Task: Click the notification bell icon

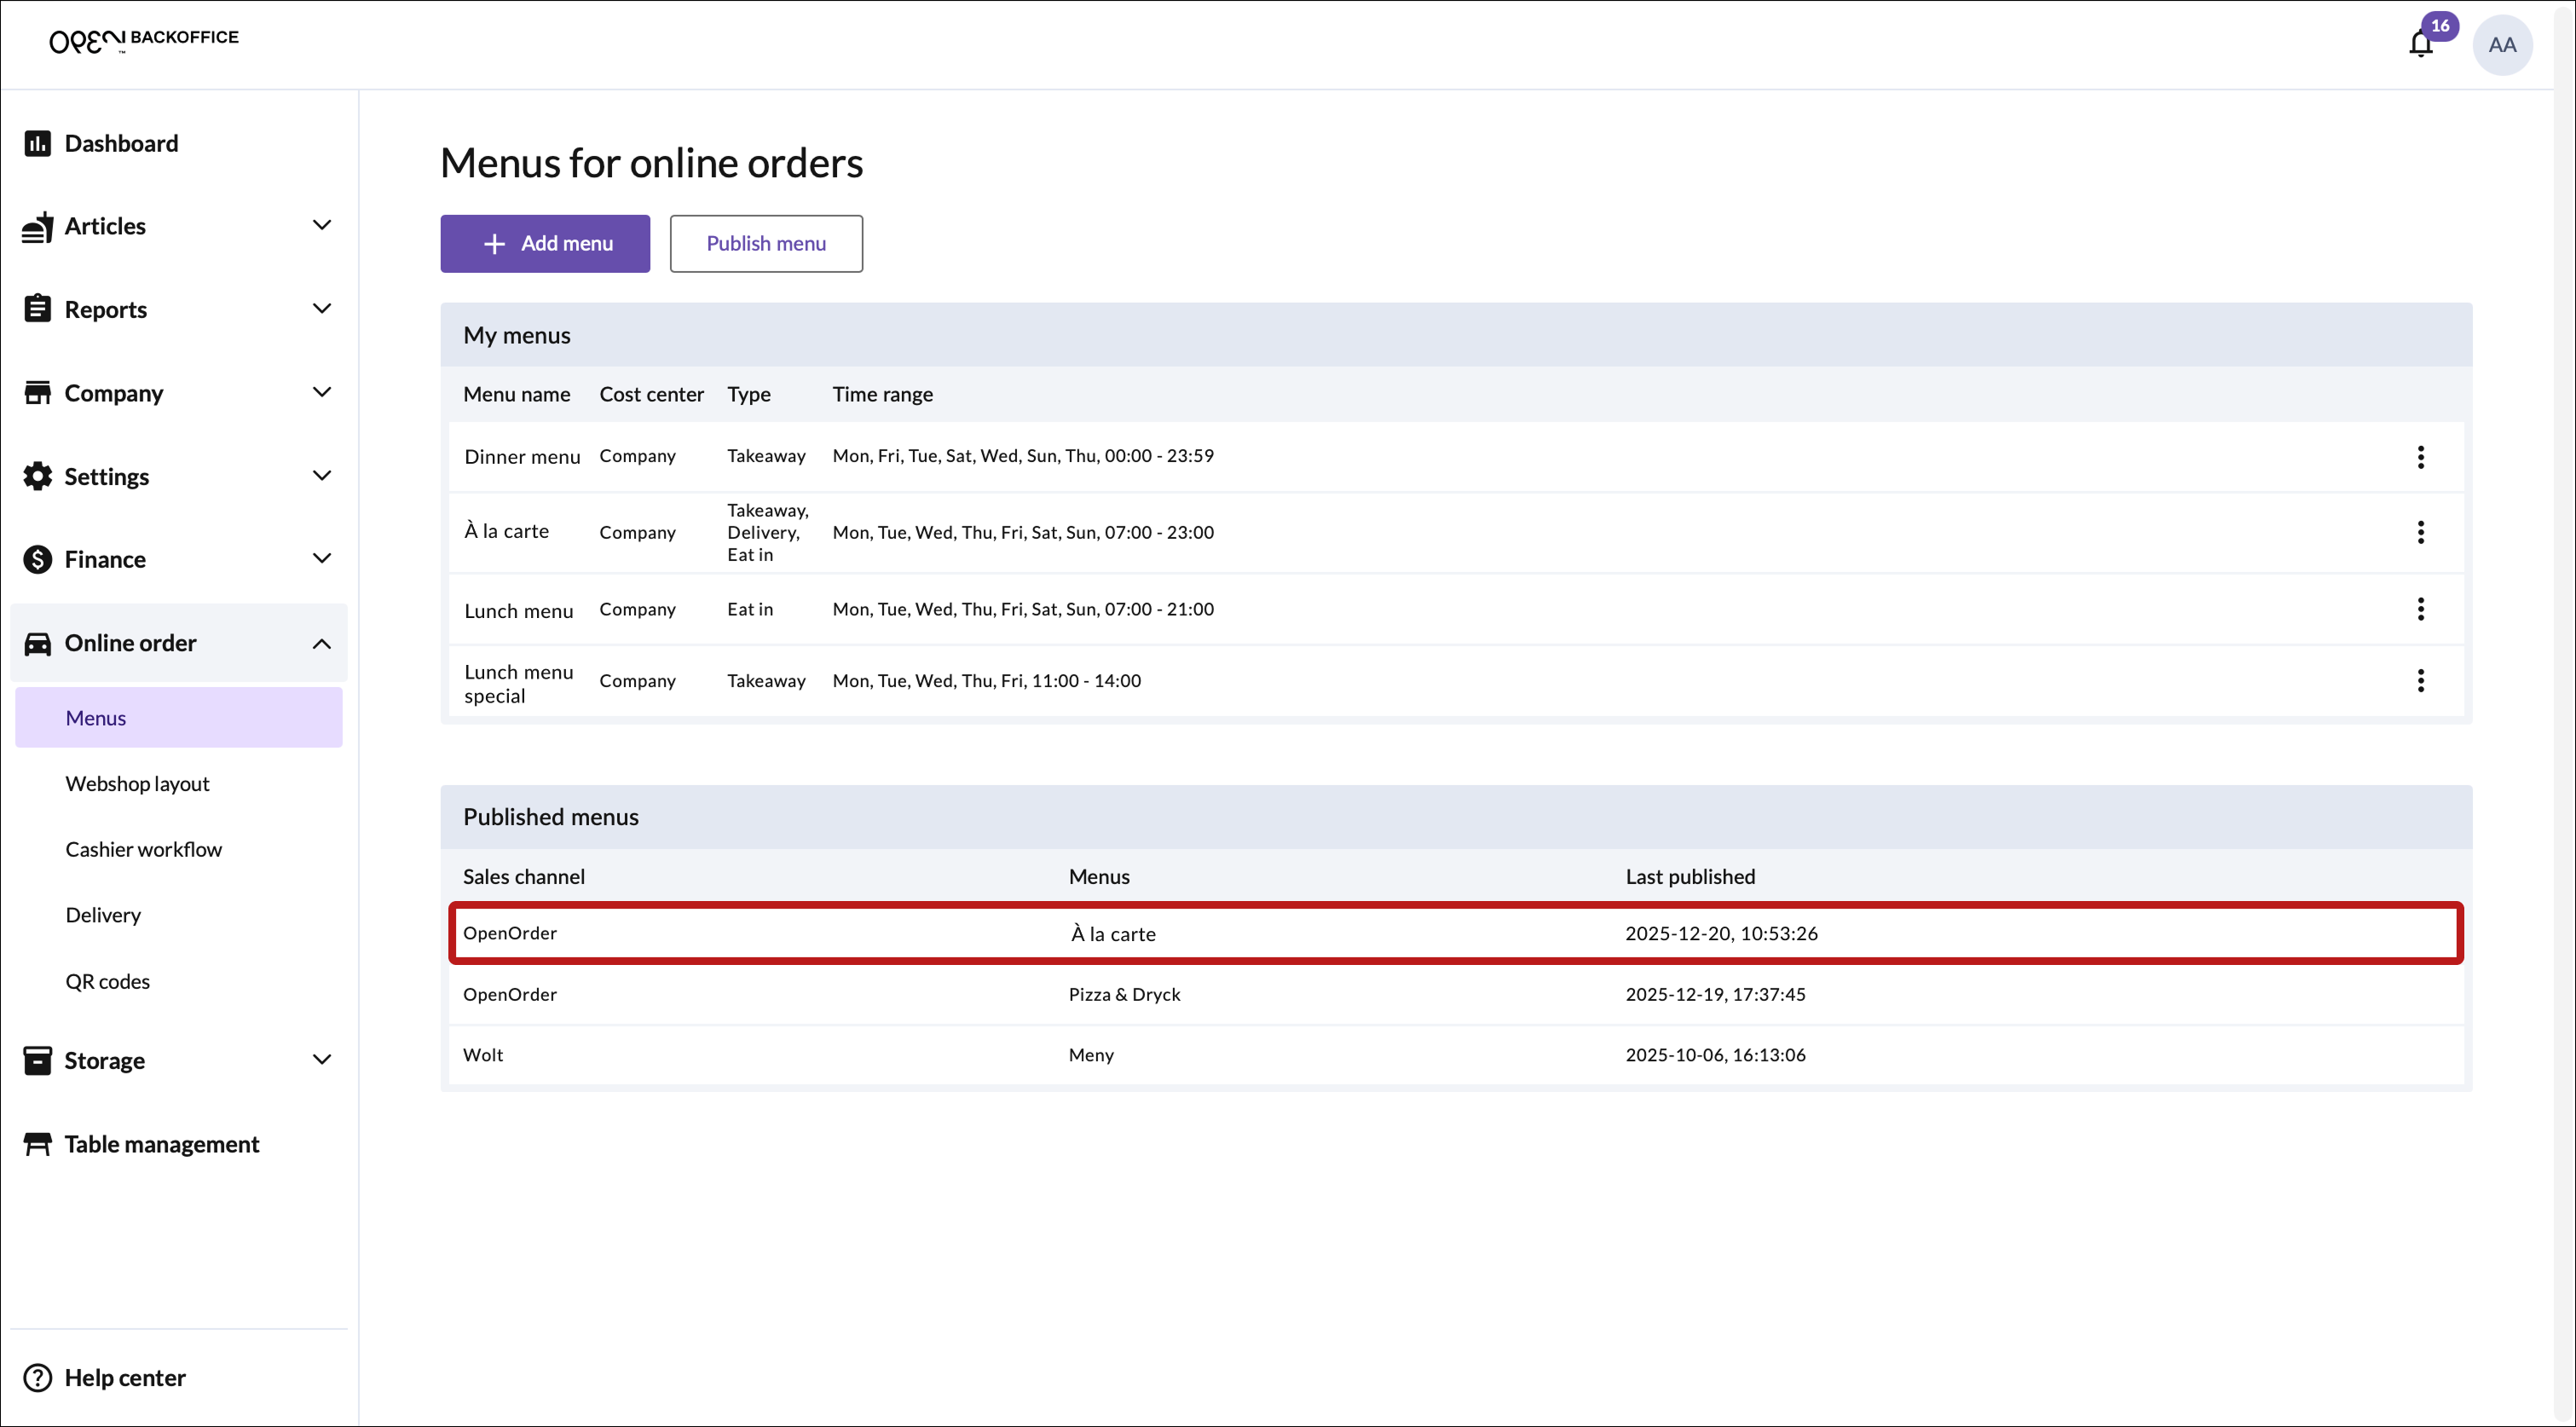Action: [2419, 45]
